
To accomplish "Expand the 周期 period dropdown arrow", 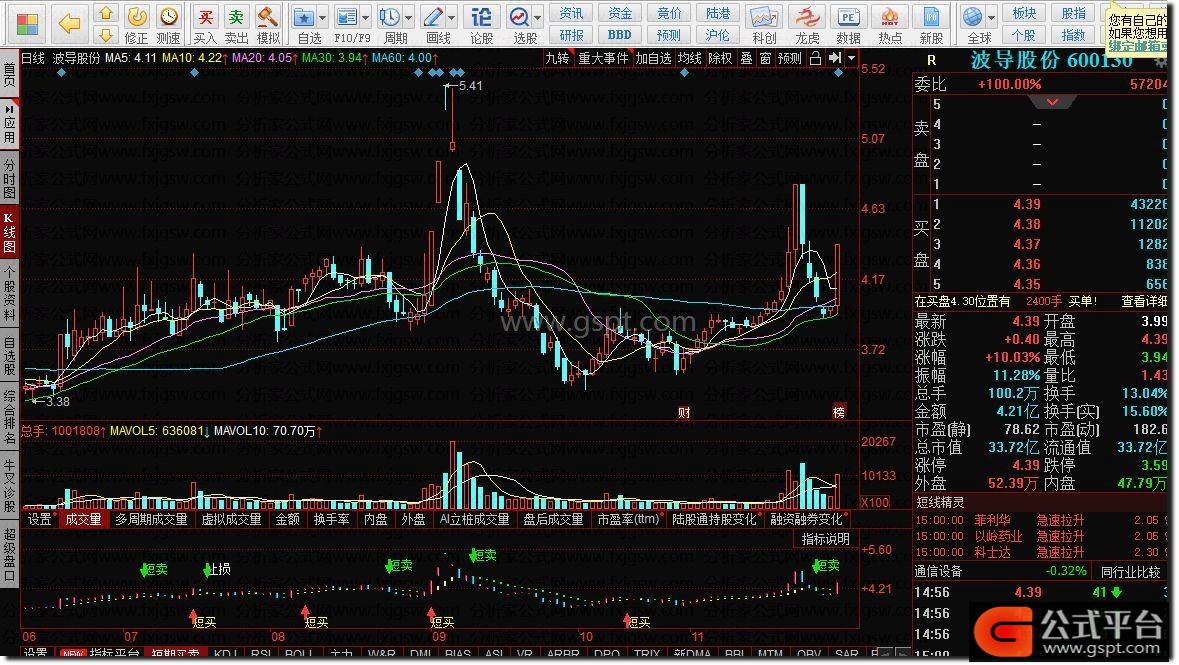I will (x=408, y=17).
